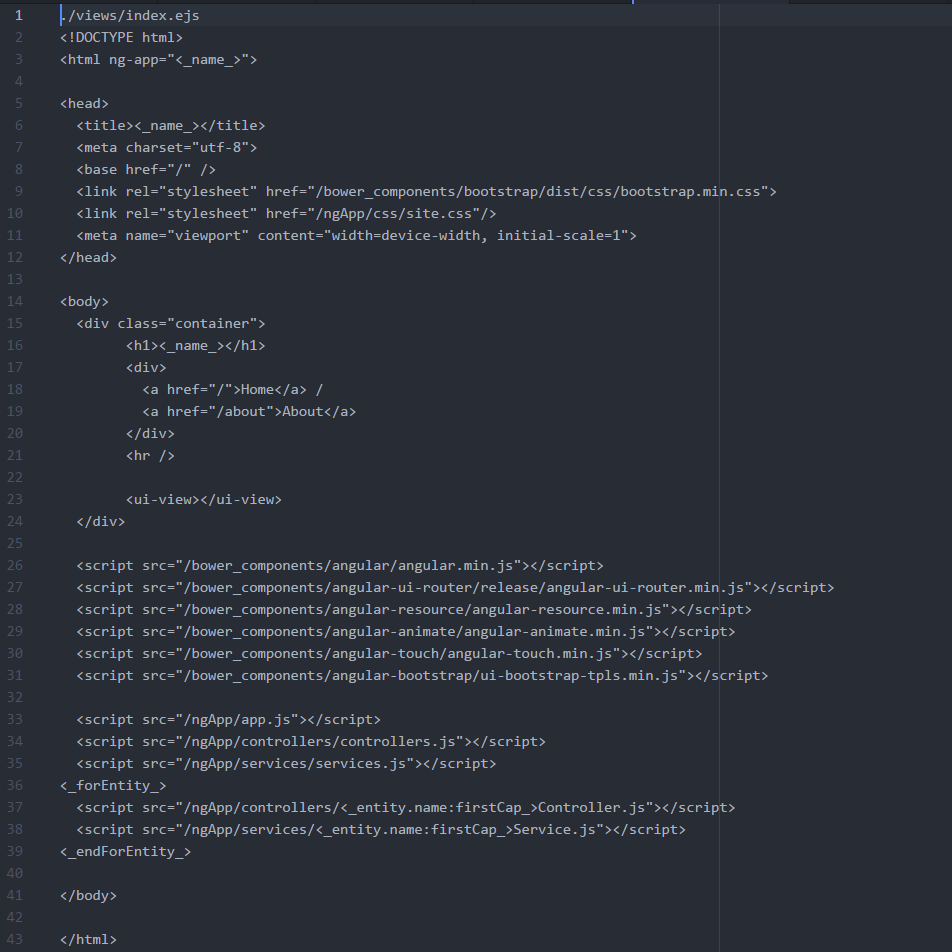This screenshot has height=952, width=952.
Task: Click the '<title><_name_></title>' line
Action: pos(171,126)
